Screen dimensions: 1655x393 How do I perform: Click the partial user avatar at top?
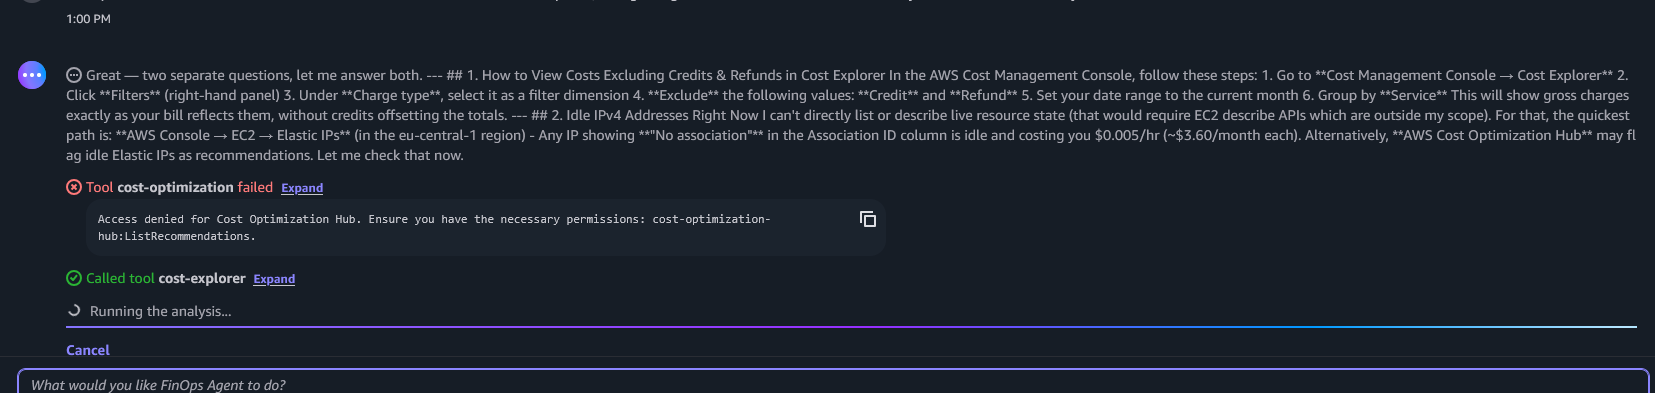pos(32,1)
